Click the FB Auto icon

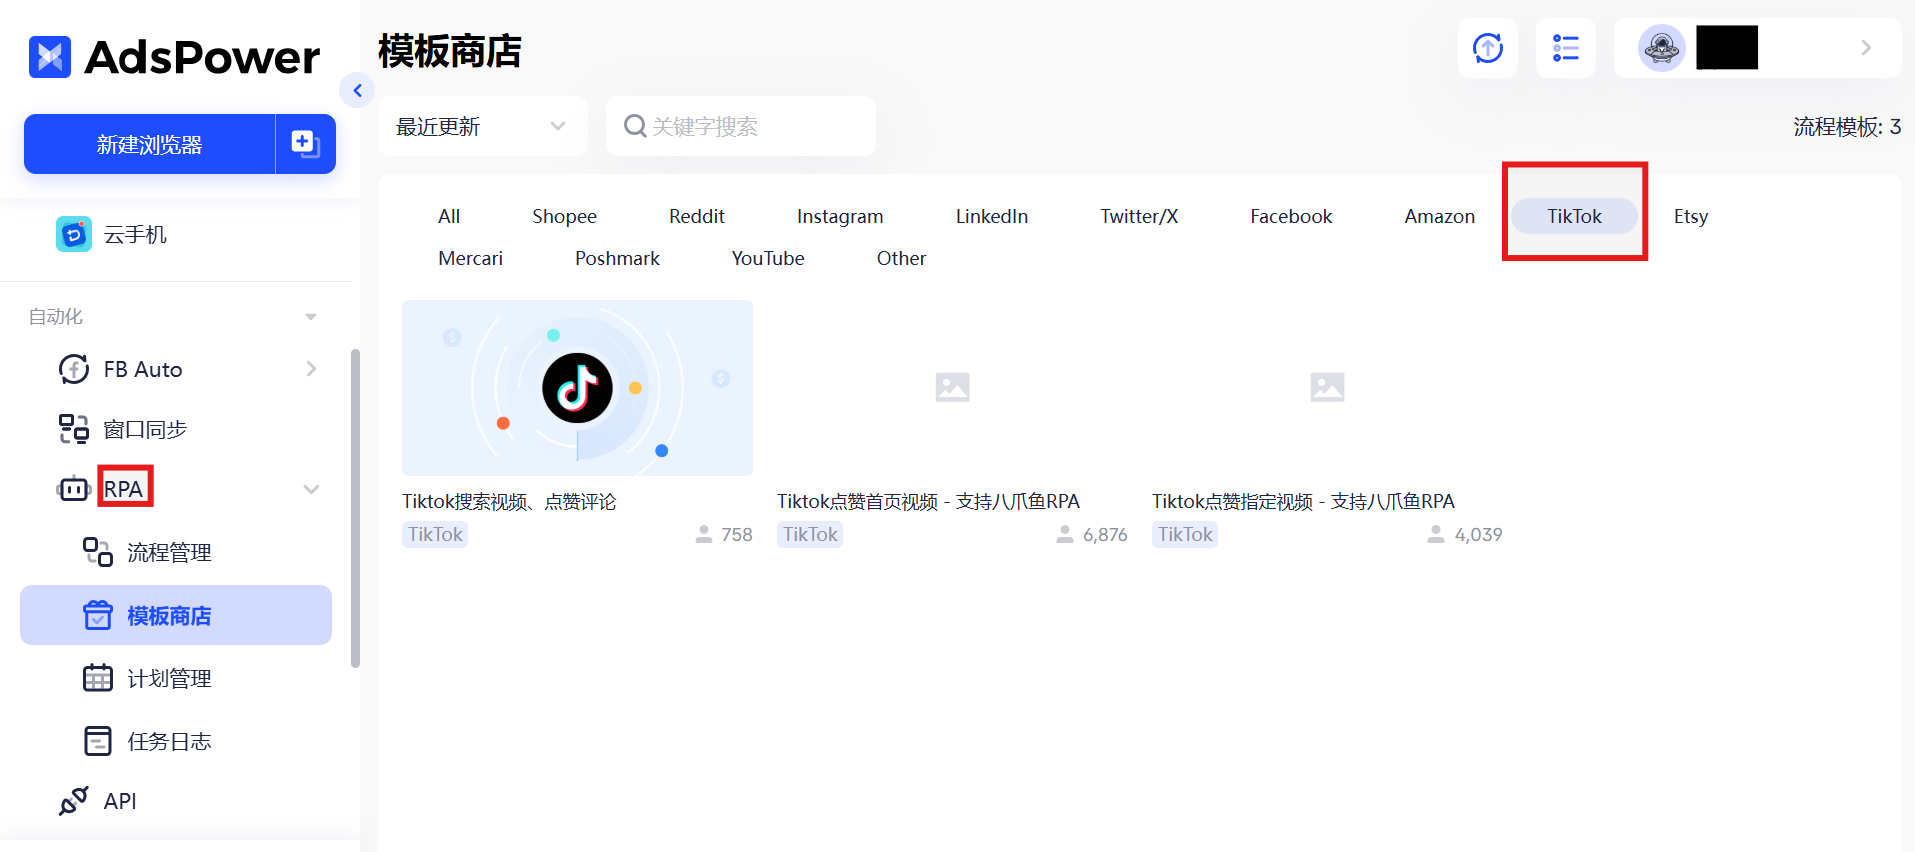click(74, 369)
